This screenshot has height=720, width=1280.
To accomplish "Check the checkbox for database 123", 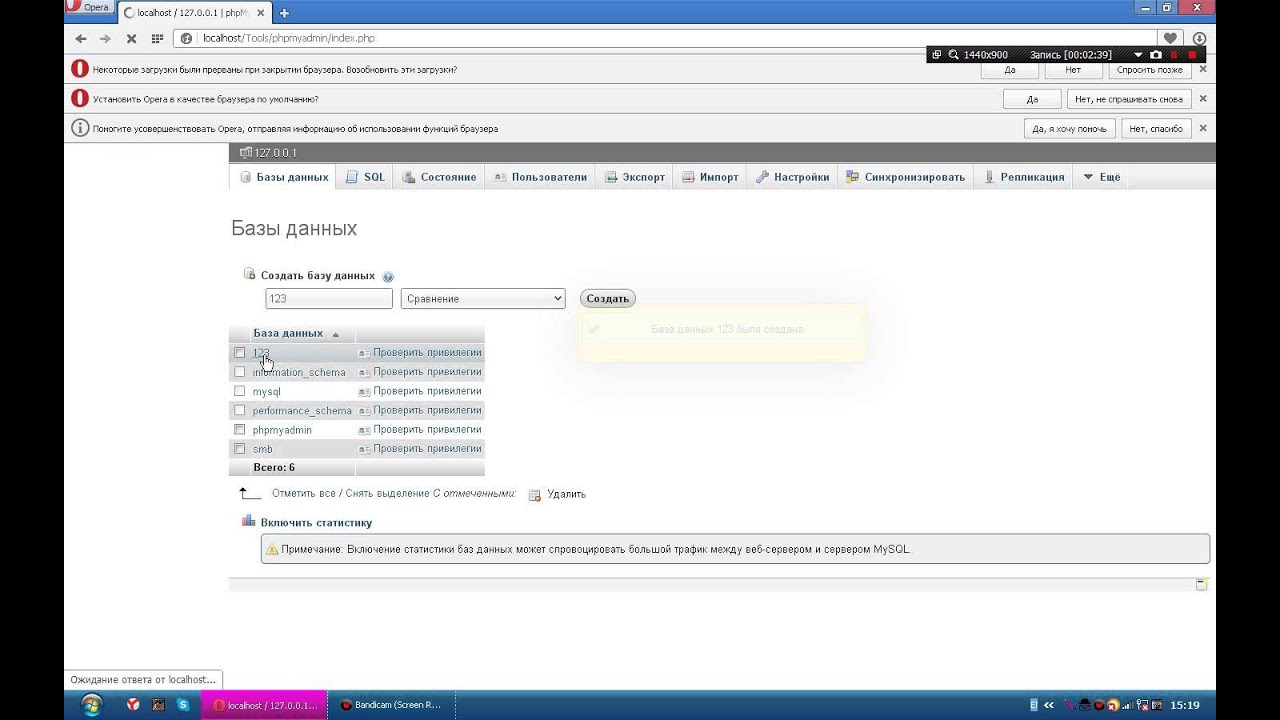I will pyautogui.click(x=239, y=353).
